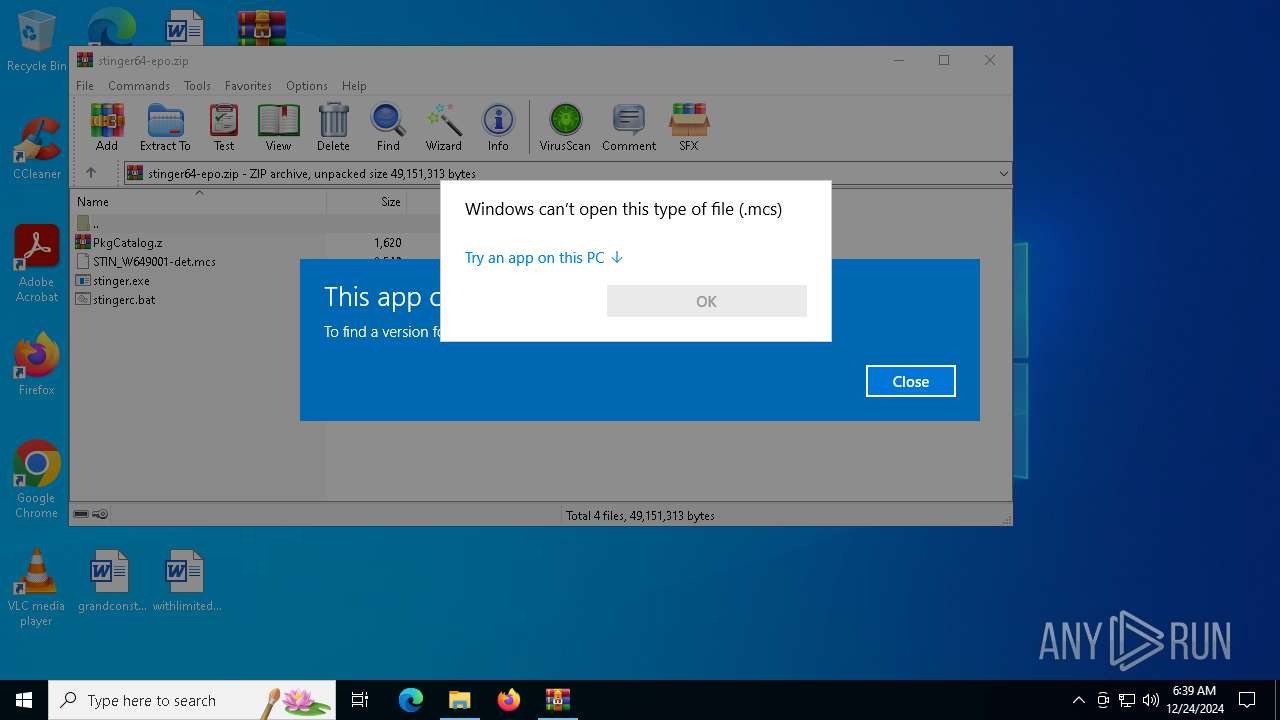Open the network tray icon
1280x720 pixels.
pos(1127,700)
